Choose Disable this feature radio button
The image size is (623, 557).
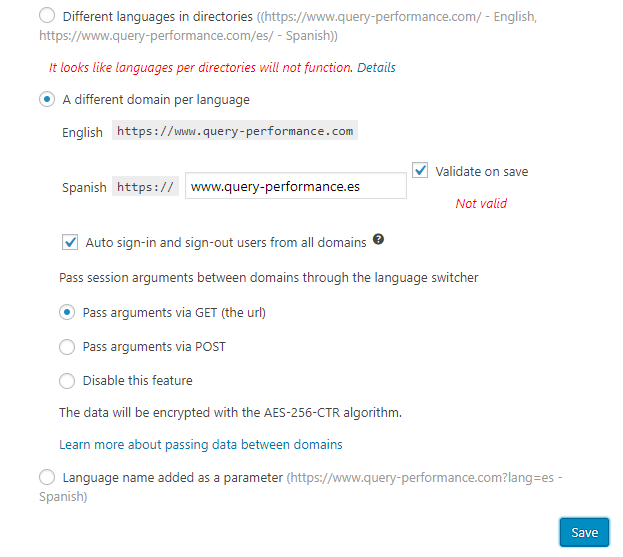67,381
